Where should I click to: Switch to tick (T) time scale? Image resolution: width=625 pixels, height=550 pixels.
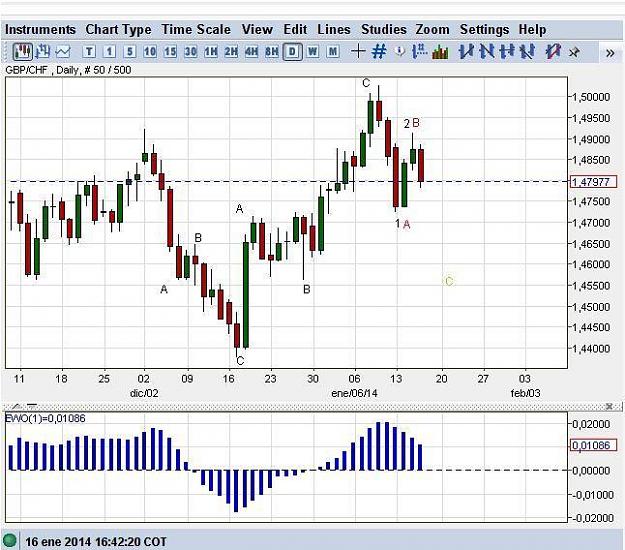89,52
